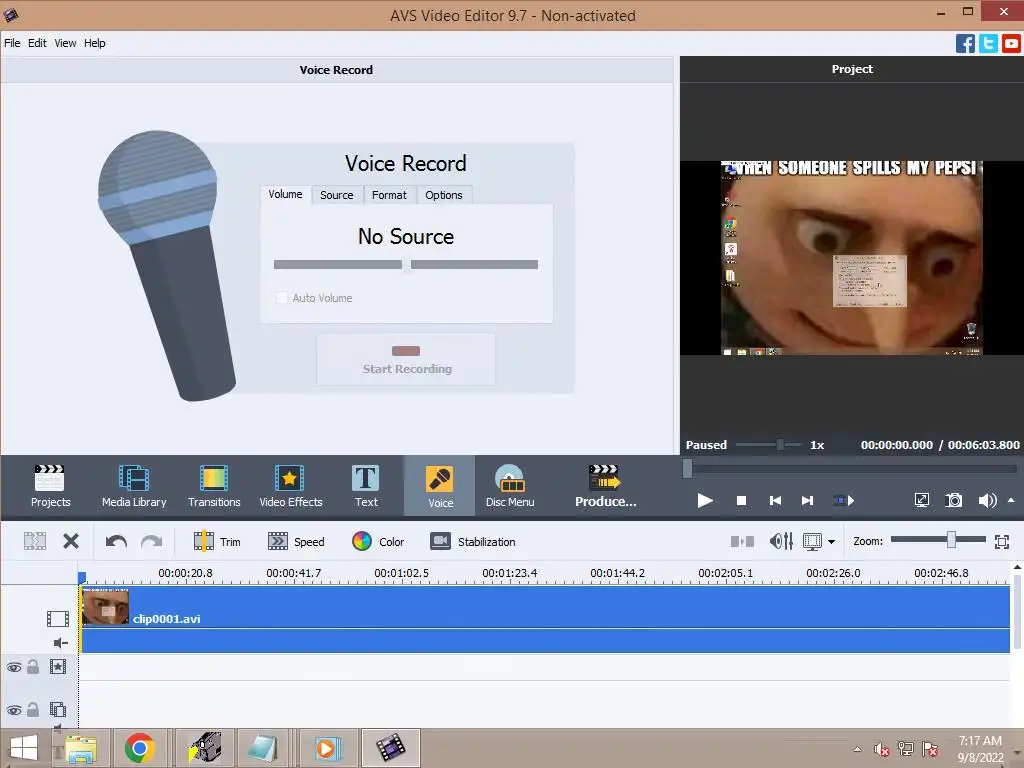Click the preview volume speaker icon

pos(987,500)
